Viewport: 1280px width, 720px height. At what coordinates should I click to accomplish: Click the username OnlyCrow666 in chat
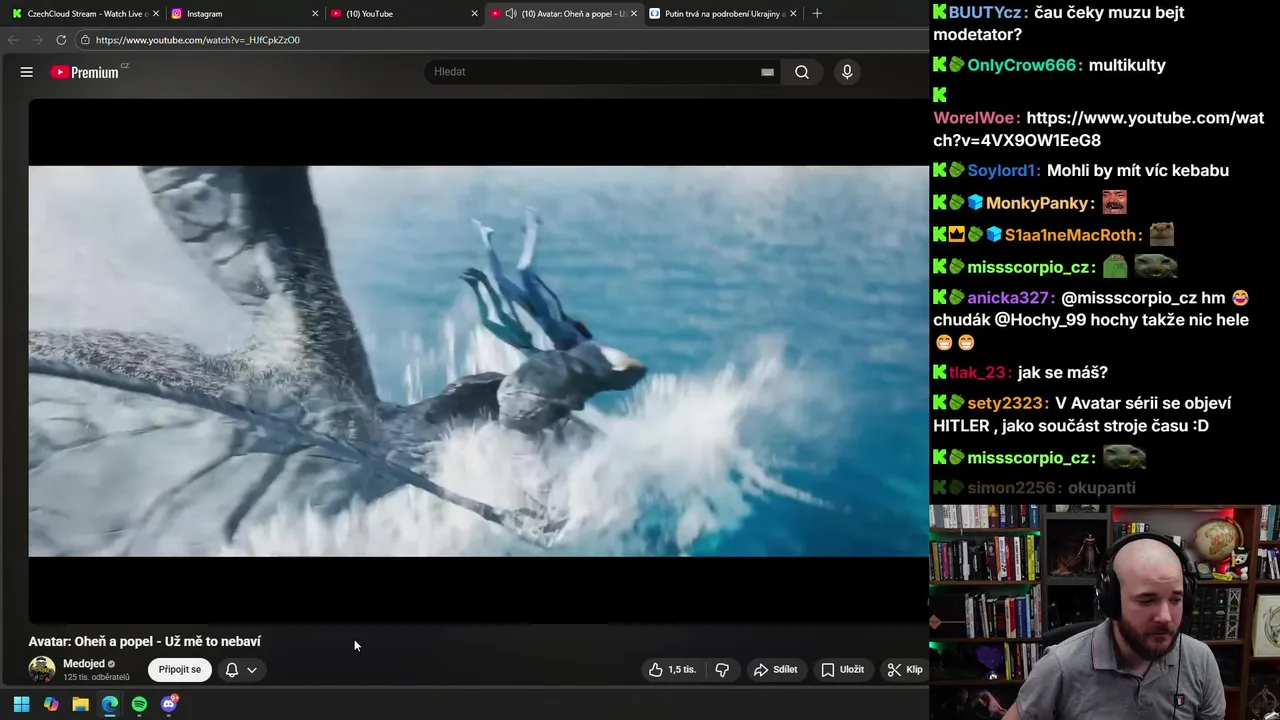point(1024,65)
